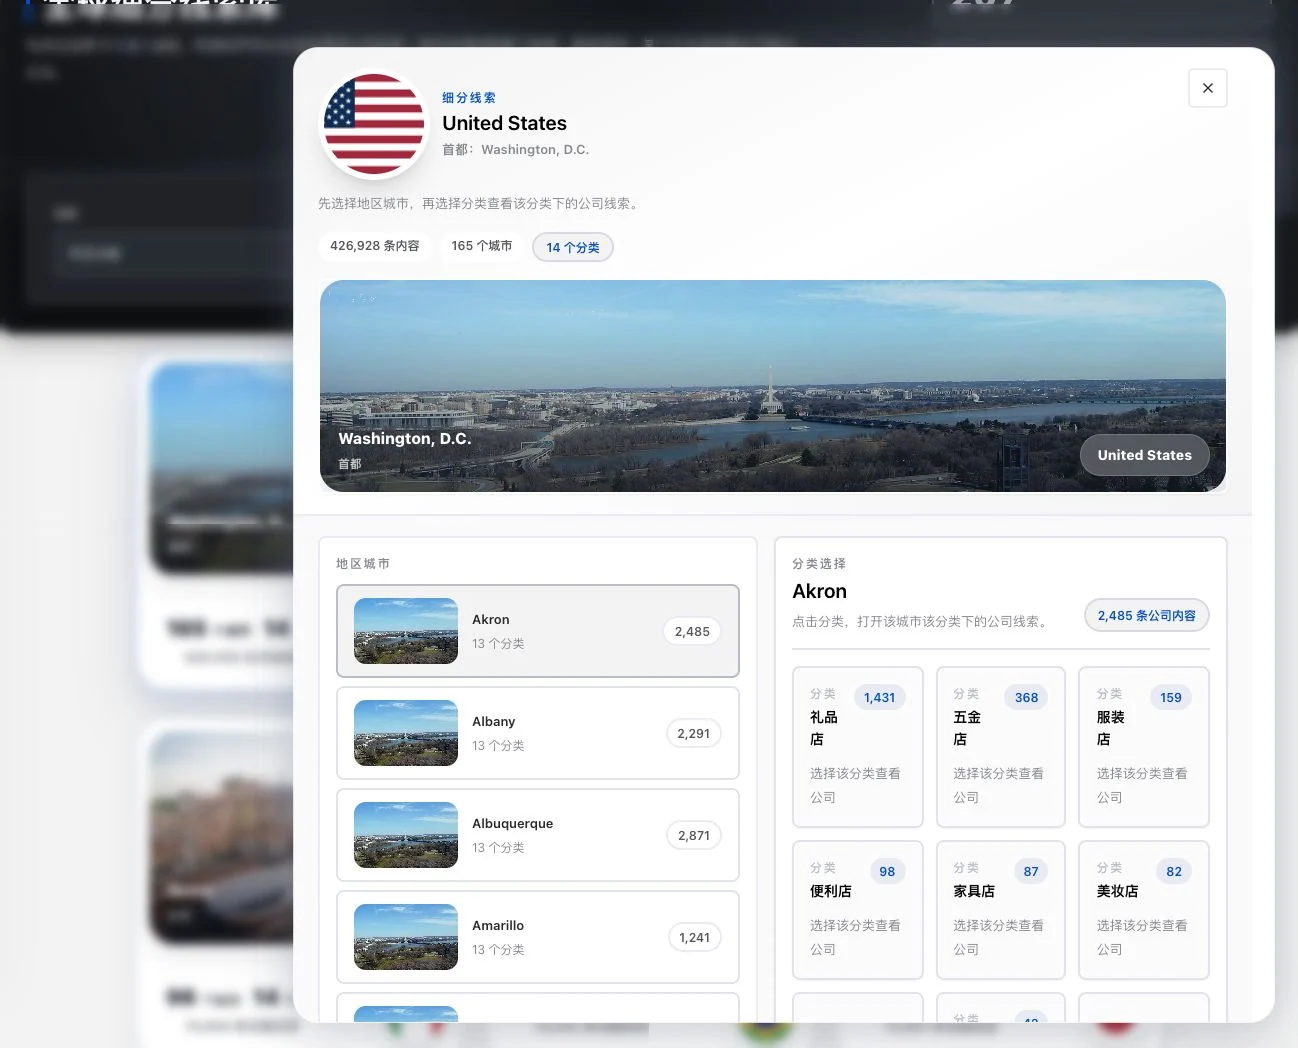This screenshot has height=1048, width=1298.
Task: Open the 家具店 category card
Action: [1001, 910]
